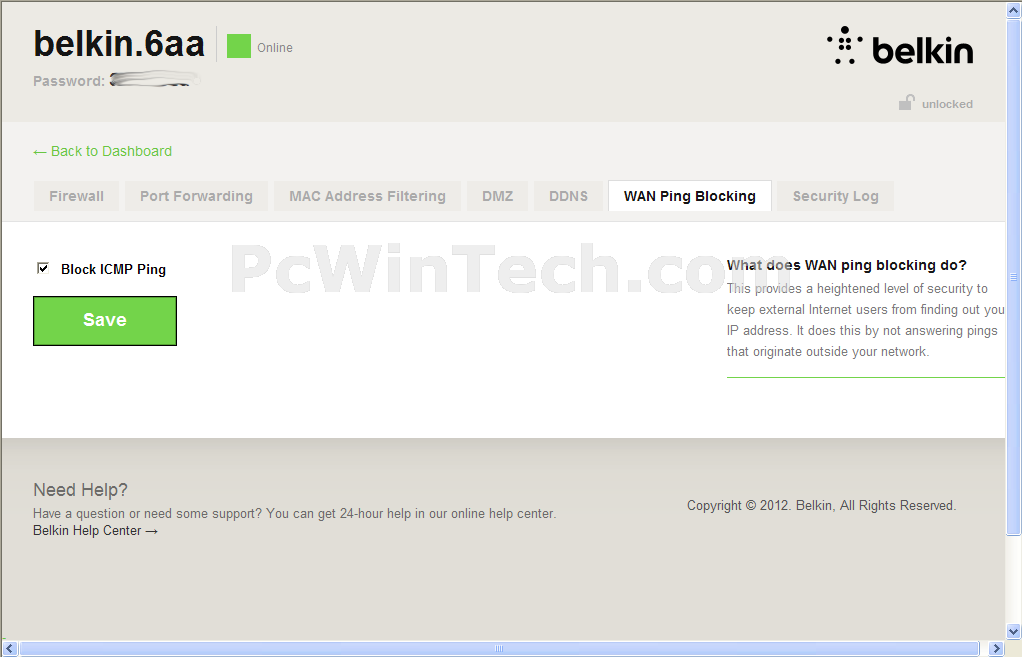Click the 'Password:' label

click(69, 81)
